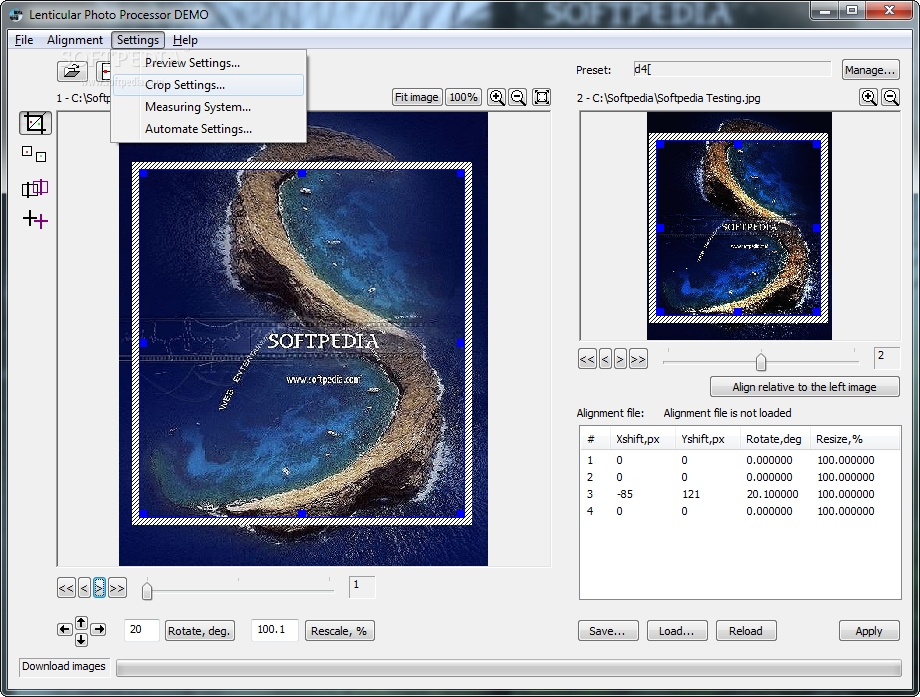Viewport: 920px width, 697px height.
Task: Click Align relative to the left image
Action: (x=803, y=387)
